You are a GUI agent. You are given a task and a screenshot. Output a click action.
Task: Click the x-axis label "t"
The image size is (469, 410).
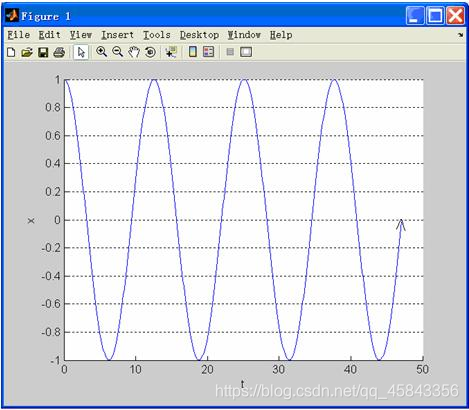[x=243, y=384]
